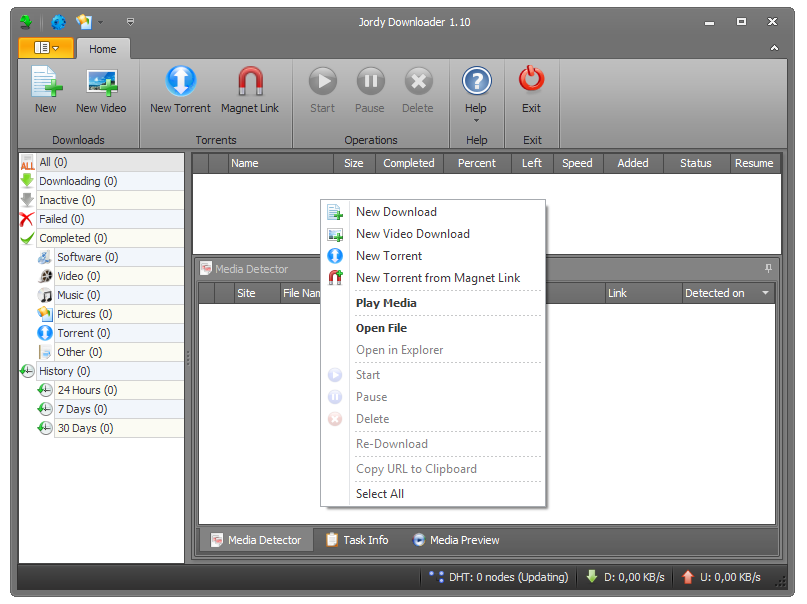Click the DHT nodes status indicator
Screen dimensions: 807x604
tap(499, 577)
